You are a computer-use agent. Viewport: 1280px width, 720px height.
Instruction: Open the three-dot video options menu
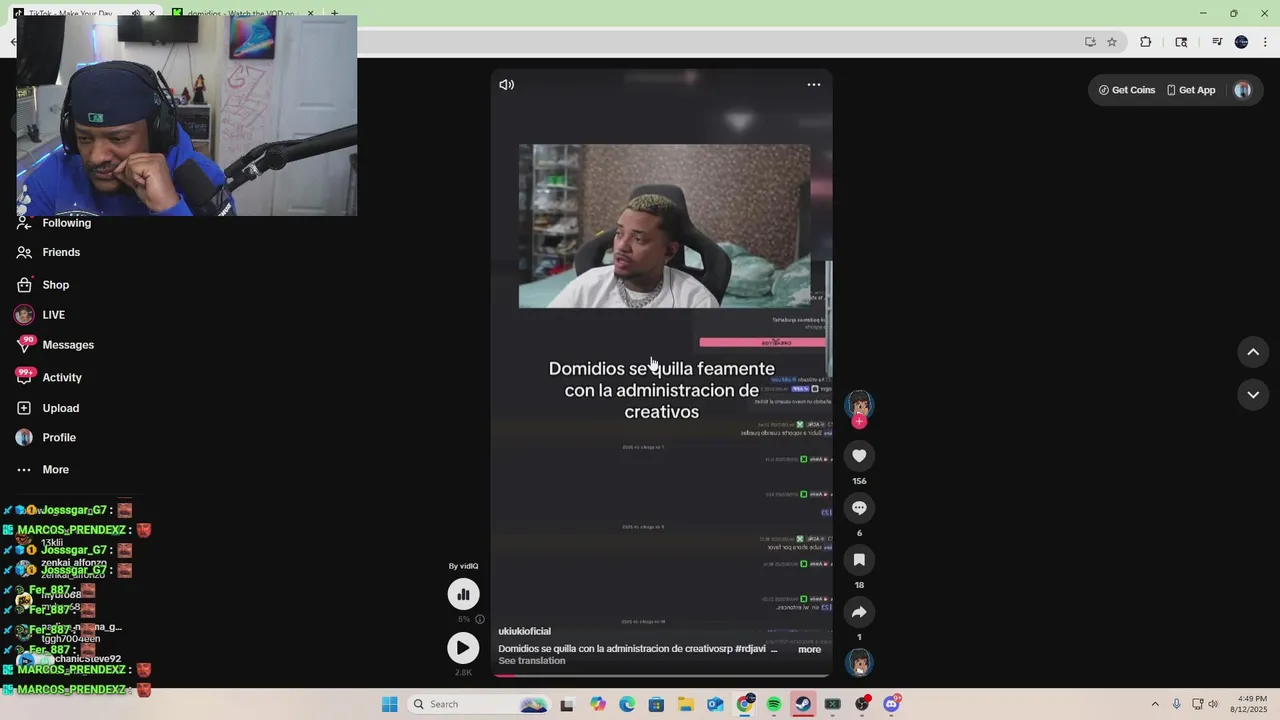[814, 85]
